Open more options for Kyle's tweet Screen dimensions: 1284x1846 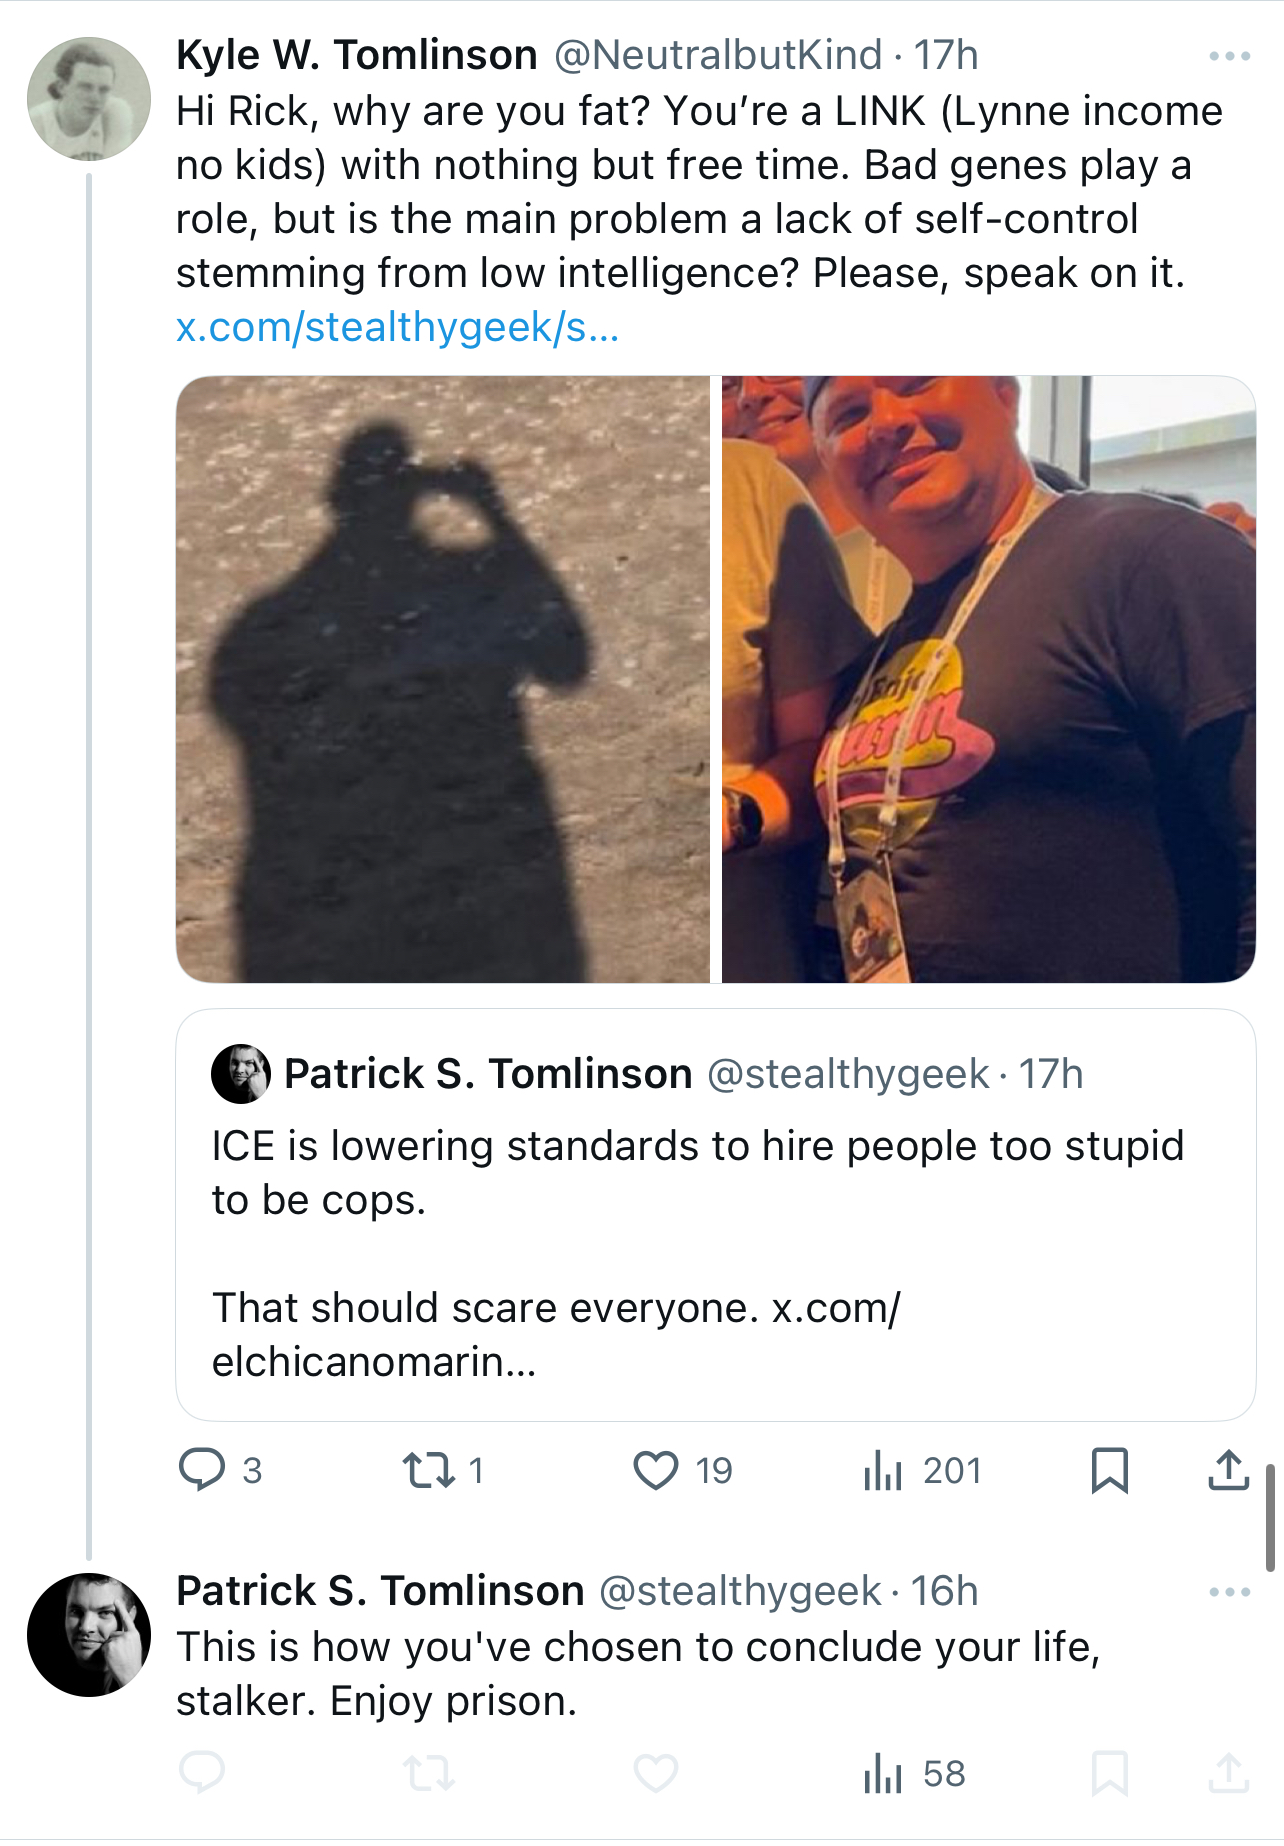(1230, 56)
